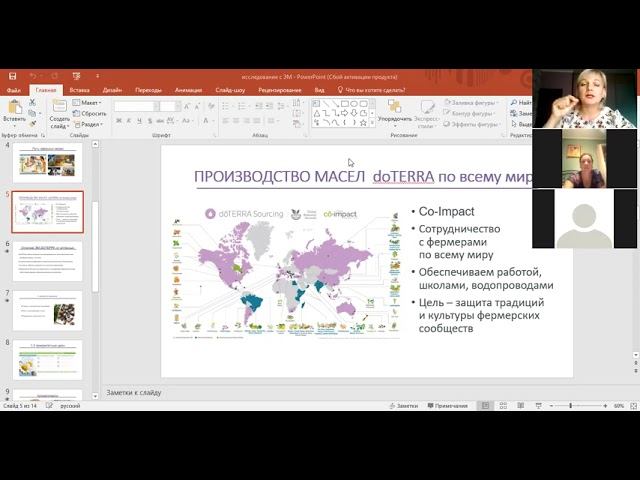Select the right arrow shape in shapes gallery
The height and width of the screenshot is (480, 640).
point(345,113)
